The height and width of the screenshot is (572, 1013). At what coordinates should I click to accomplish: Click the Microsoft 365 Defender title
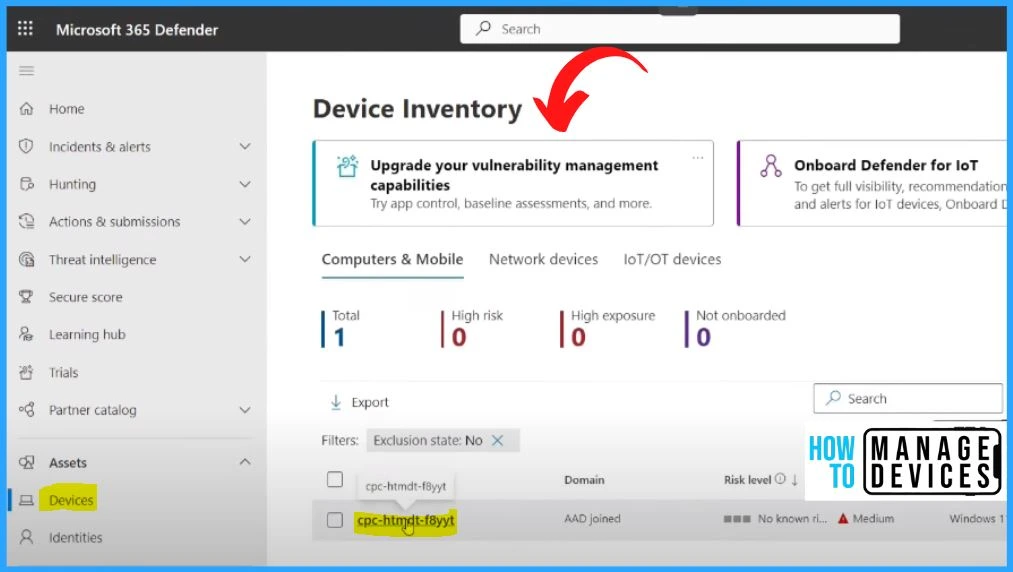point(137,30)
